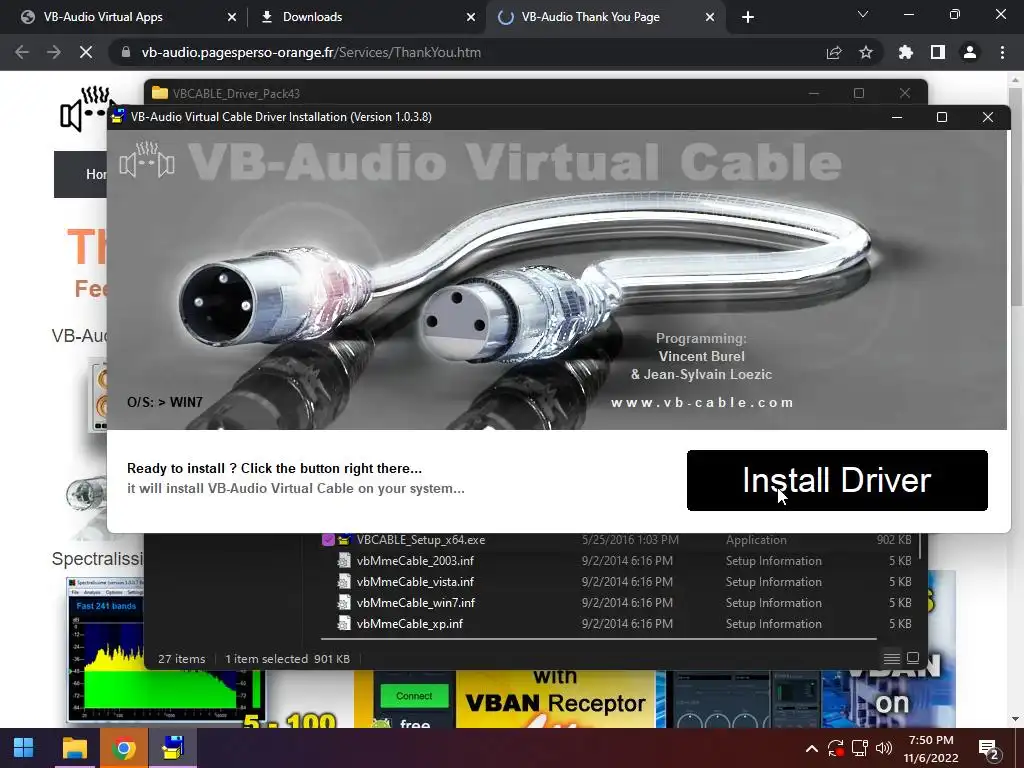
Task: Bookmark this page with the star icon
Action: tap(866, 52)
